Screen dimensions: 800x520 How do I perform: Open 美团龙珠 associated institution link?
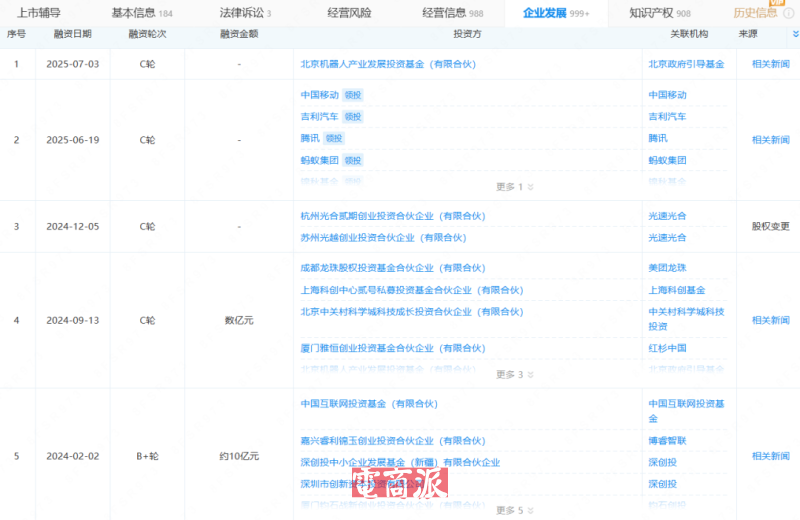(667, 268)
